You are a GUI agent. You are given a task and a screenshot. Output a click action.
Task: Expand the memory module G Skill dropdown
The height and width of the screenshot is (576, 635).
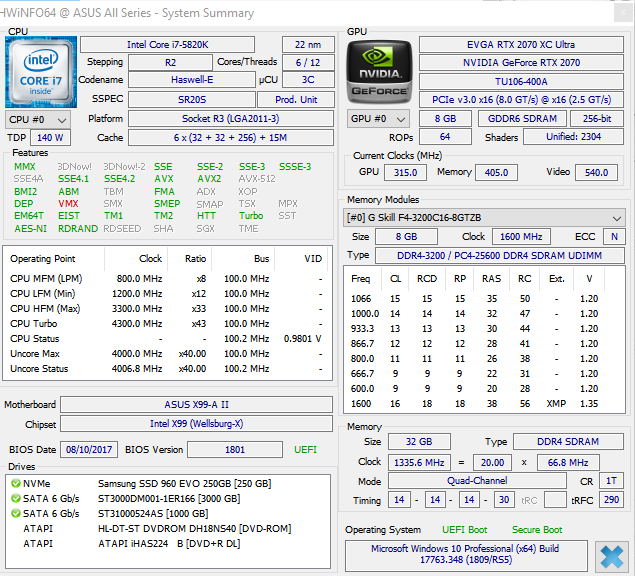[484, 218]
